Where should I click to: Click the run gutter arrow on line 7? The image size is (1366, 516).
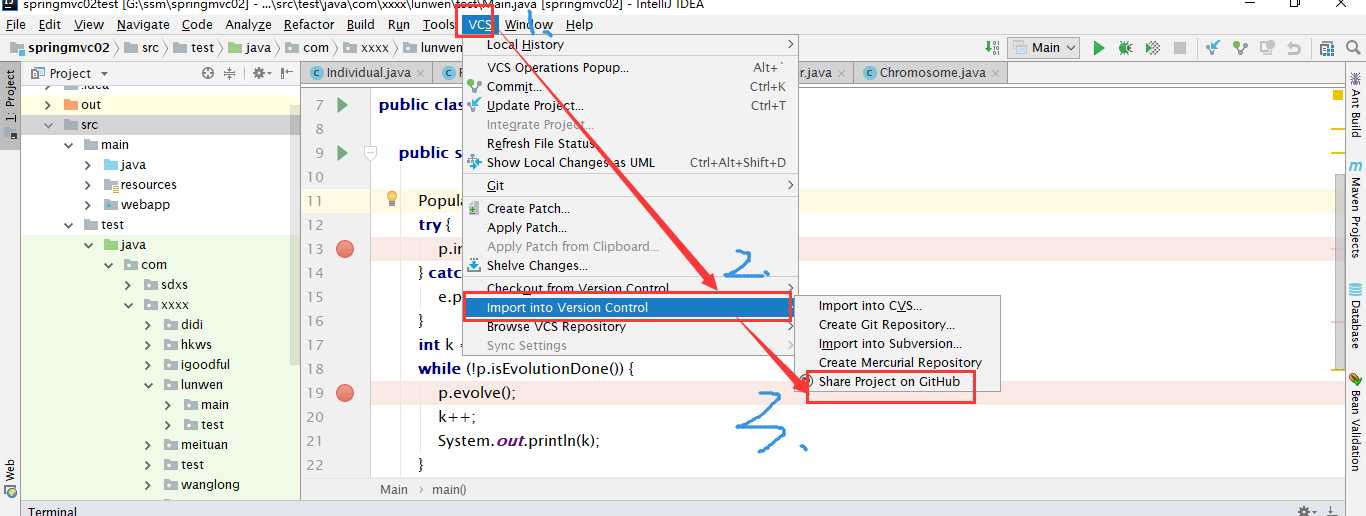(342, 105)
